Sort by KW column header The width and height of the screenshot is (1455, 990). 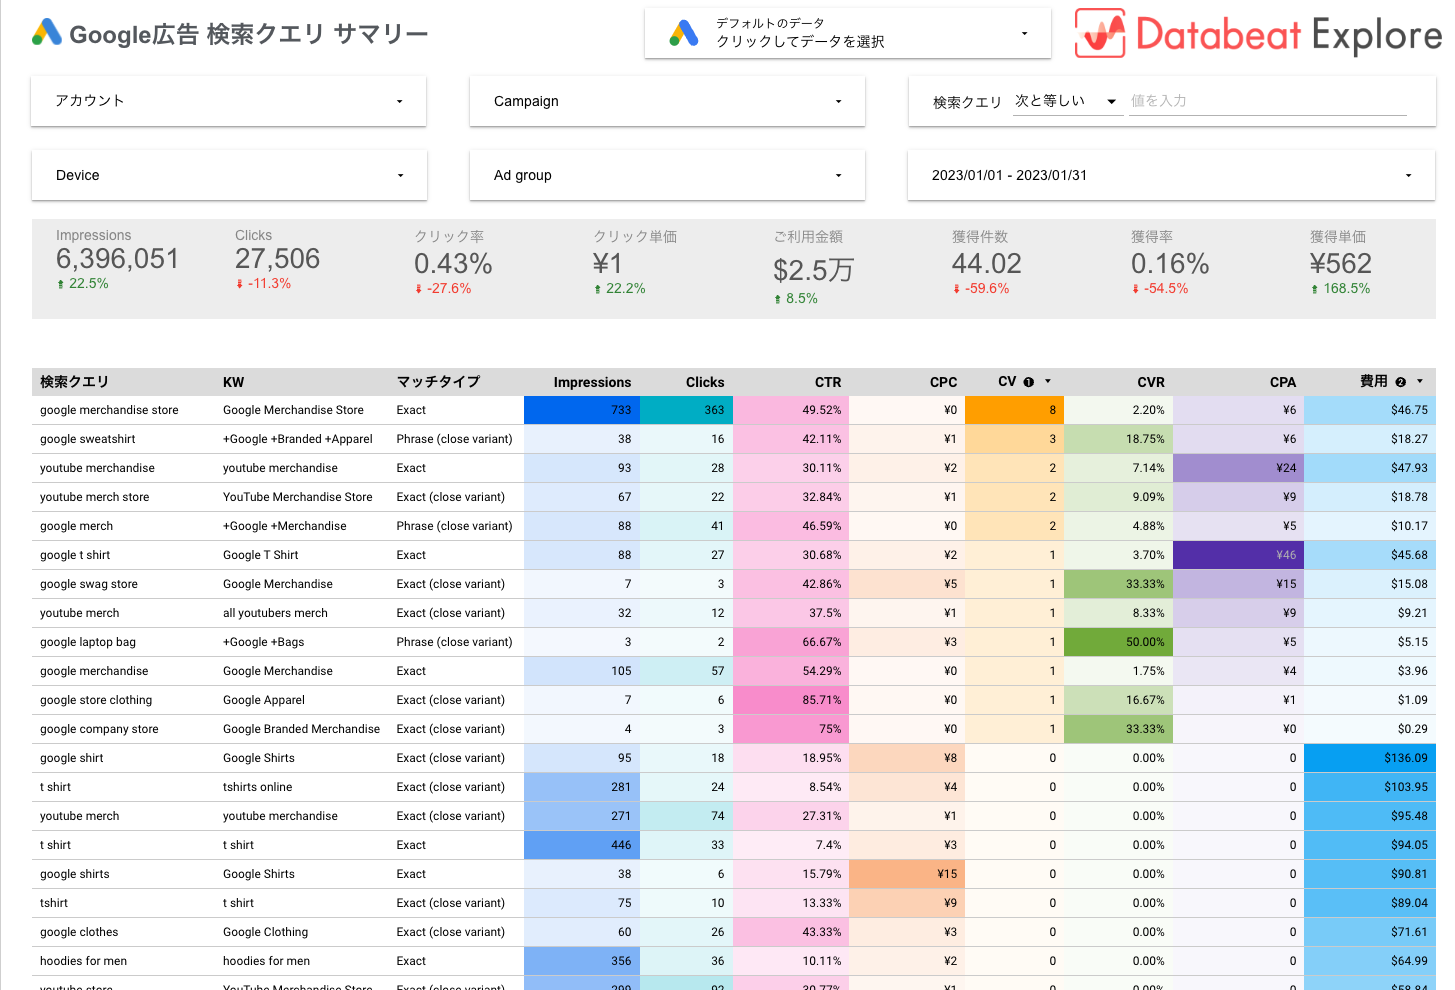233,382
